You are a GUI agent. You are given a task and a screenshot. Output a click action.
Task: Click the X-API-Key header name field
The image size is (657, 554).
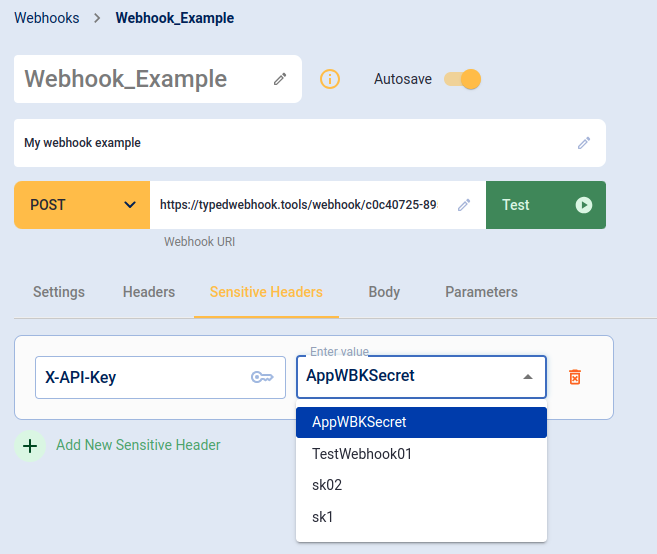[160, 377]
